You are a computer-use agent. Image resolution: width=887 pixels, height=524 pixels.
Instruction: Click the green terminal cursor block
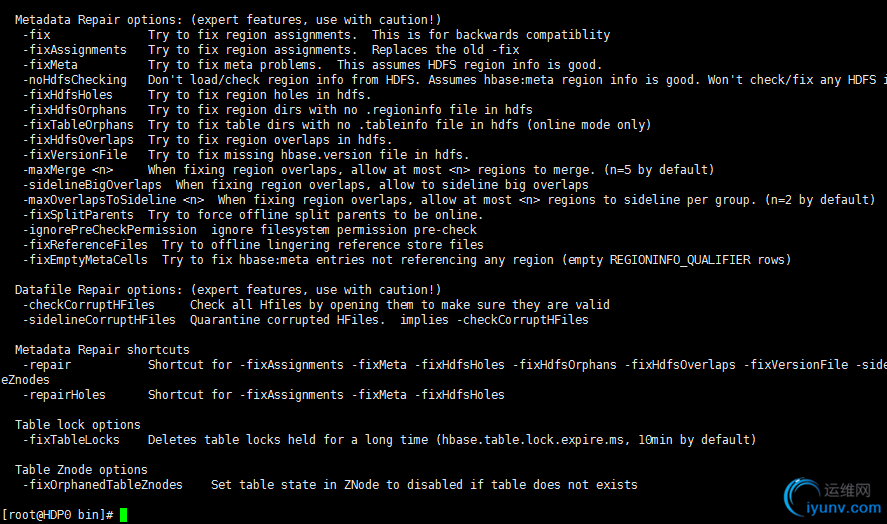123,515
